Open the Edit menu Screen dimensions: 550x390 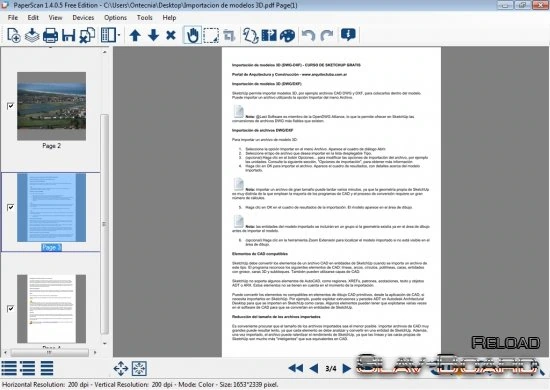33,18
